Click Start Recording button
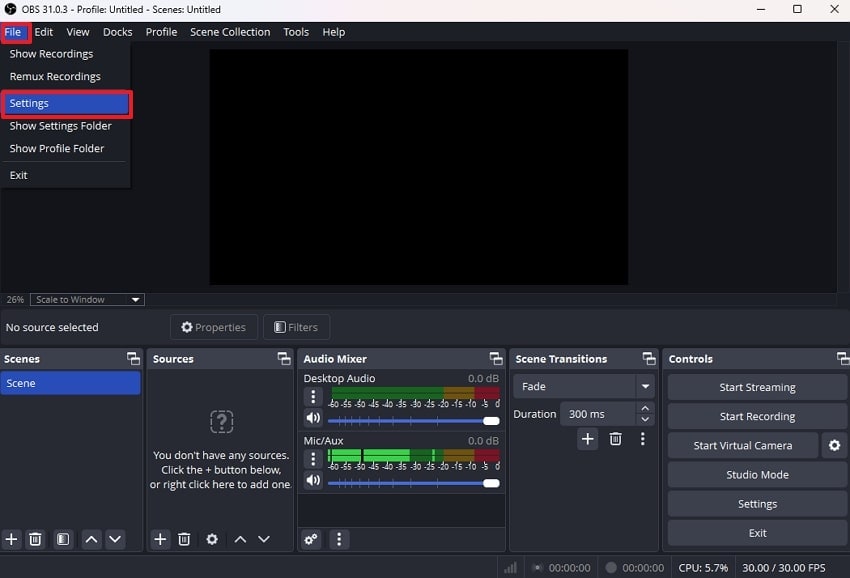The width and height of the screenshot is (850, 578). tap(757, 416)
